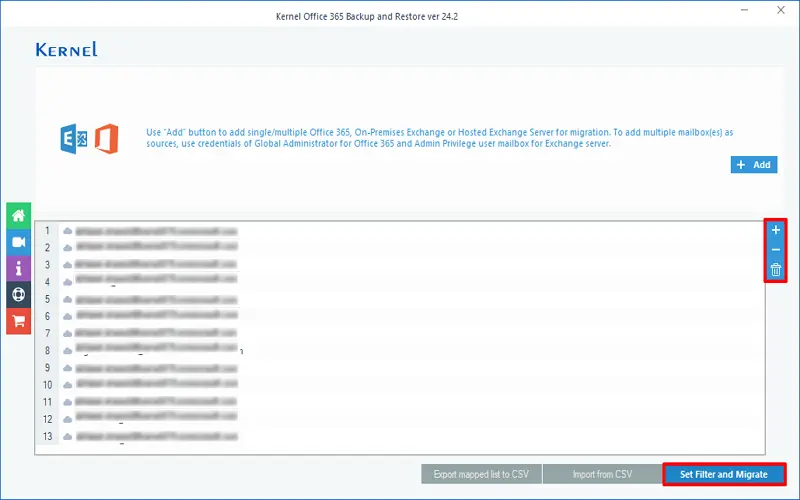The height and width of the screenshot is (500, 800).
Task: Select mailbox row number 9
Action: pyautogui.click(x=400, y=368)
